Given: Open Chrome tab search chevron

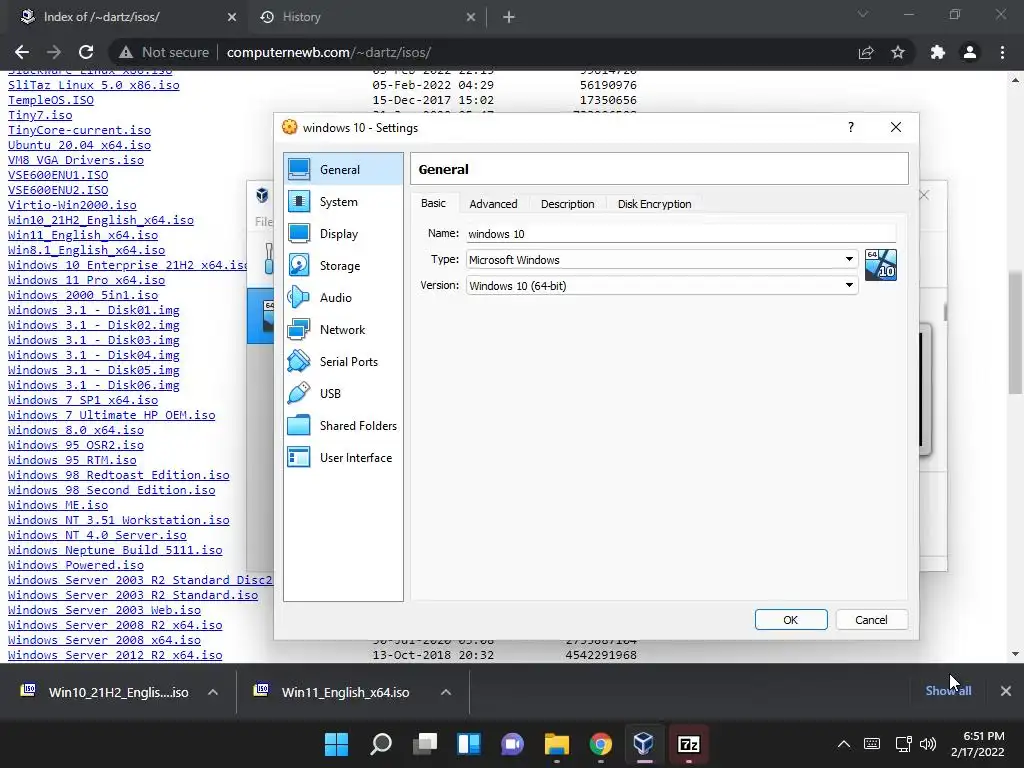Looking at the screenshot, I should (x=863, y=14).
